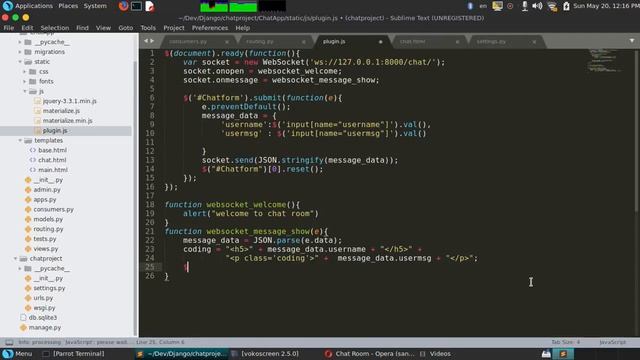Collapse the chatproject folder
The image size is (640, 360).
(15, 259)
